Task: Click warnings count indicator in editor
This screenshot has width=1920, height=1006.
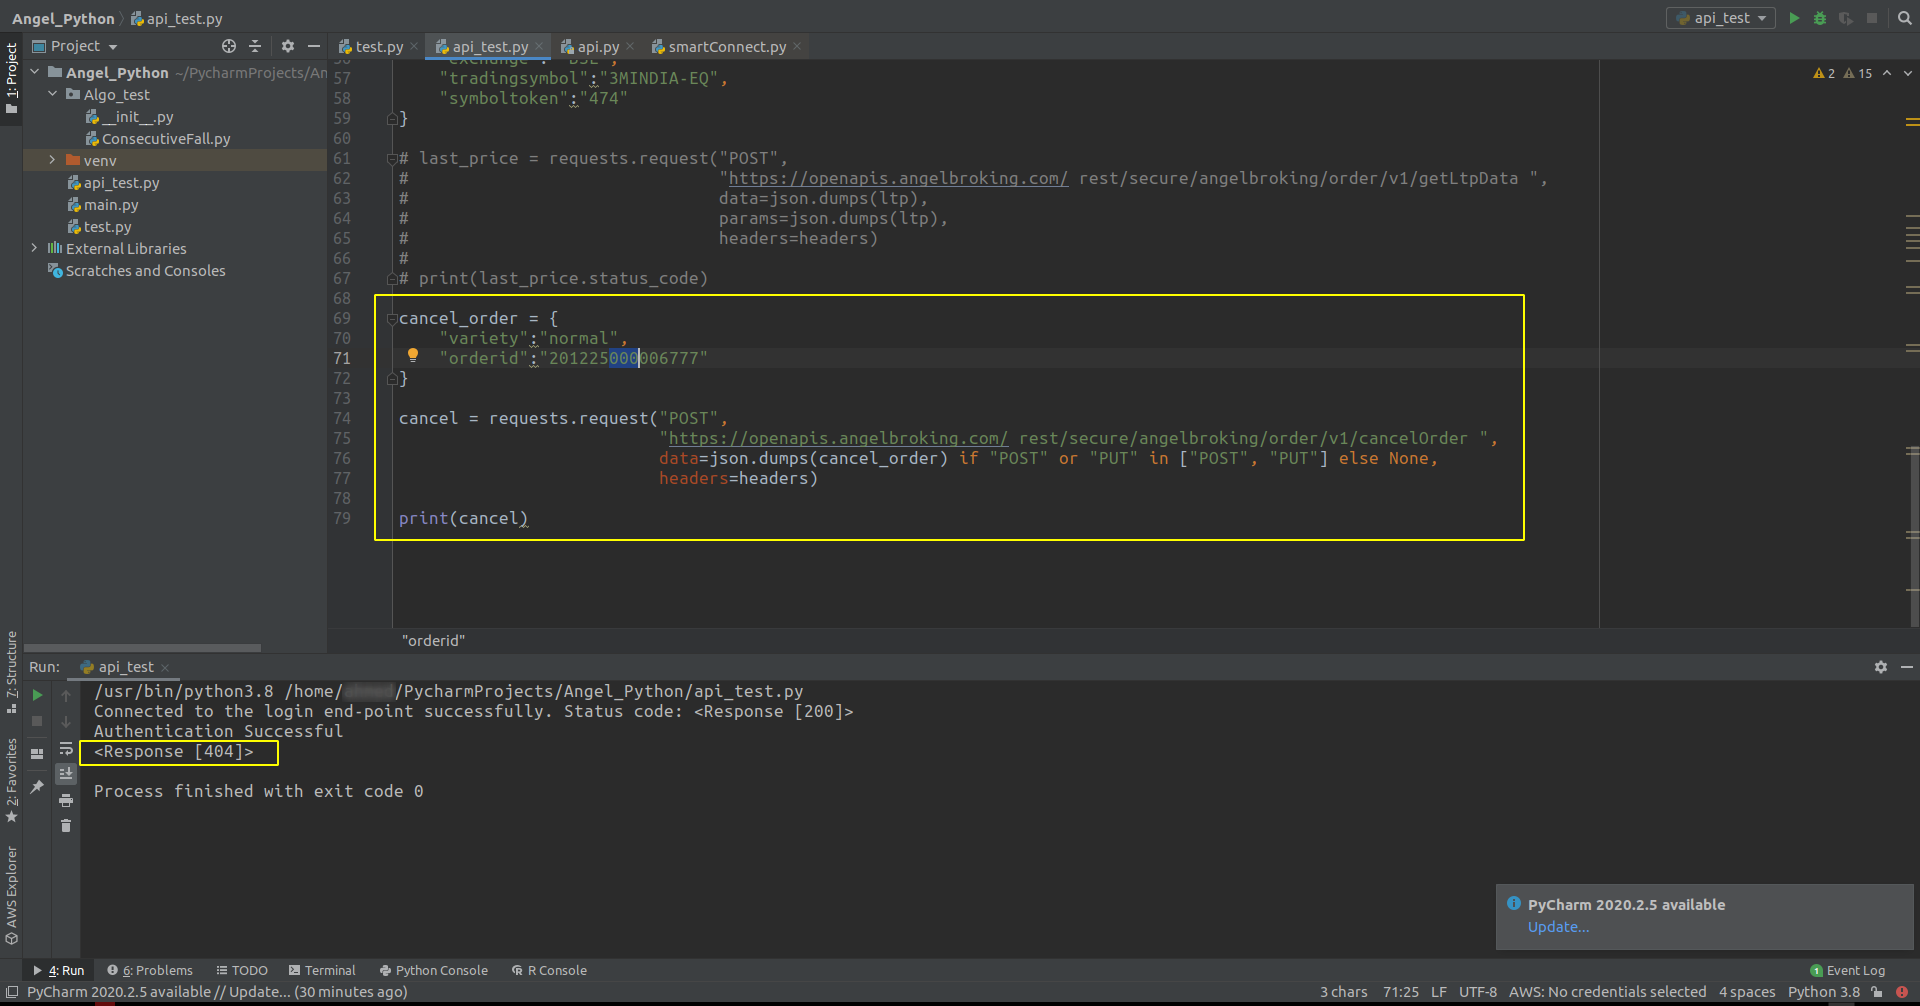Action: click(1842, 73)
